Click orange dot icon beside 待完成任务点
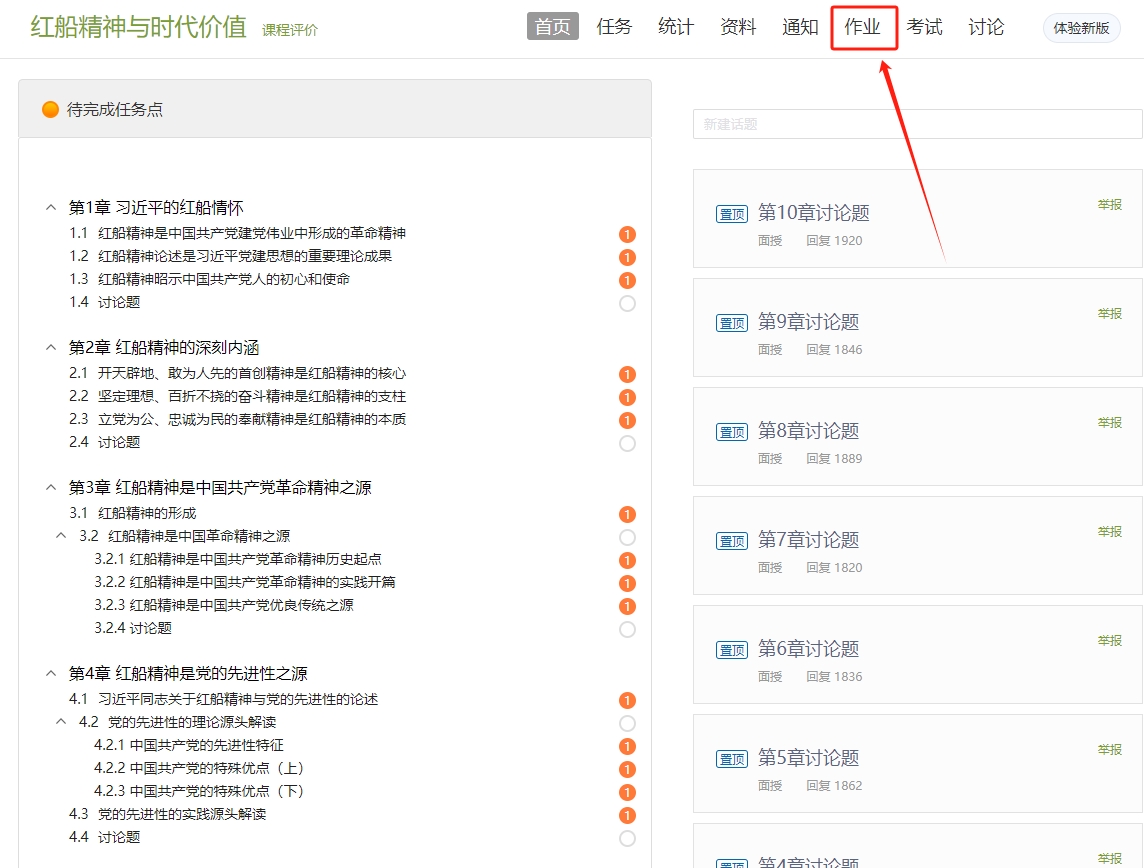The height and width of the screenshot is (868, 1144). click(x=50, y=110)
